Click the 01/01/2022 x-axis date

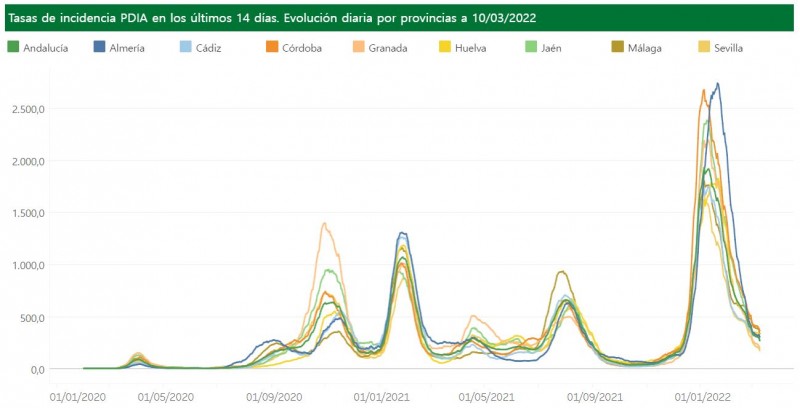pos(703,397)
